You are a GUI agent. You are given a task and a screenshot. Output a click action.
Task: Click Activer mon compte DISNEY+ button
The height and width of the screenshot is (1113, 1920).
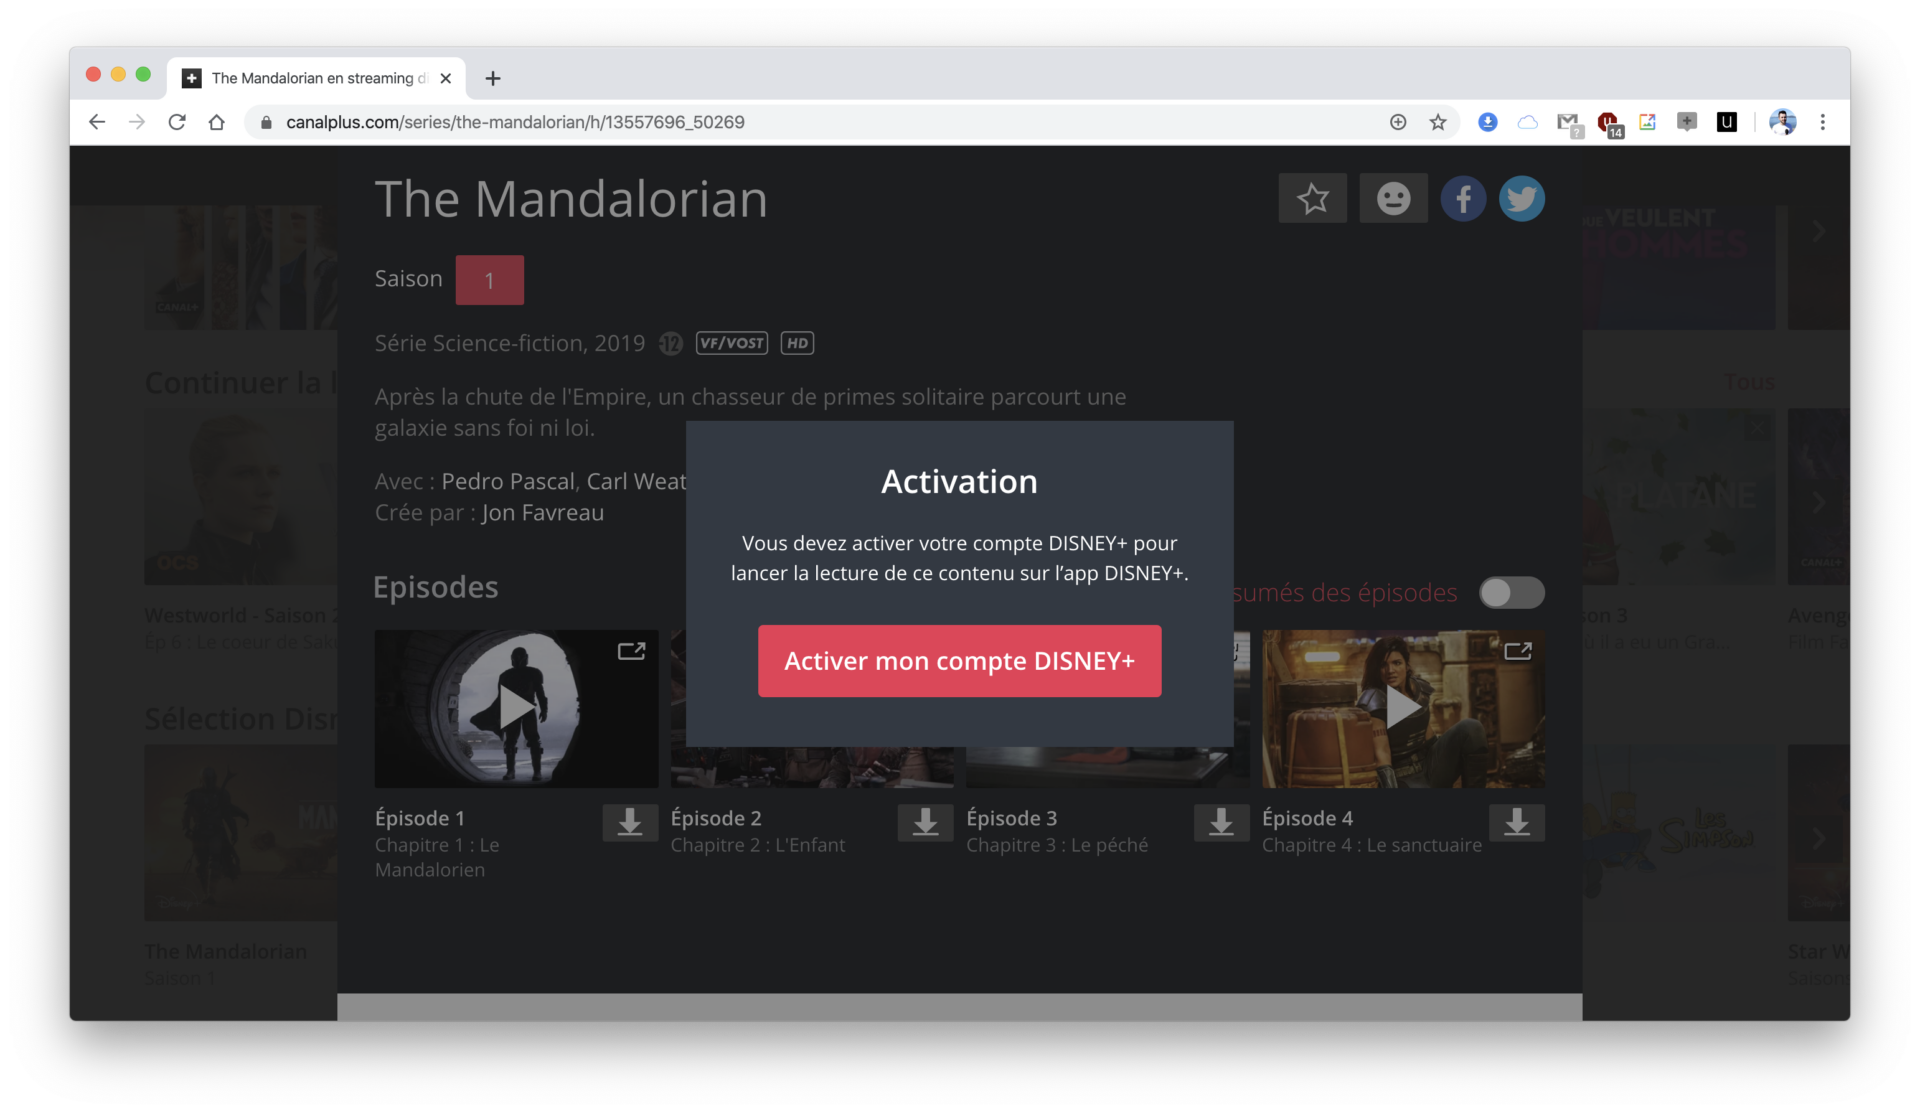click(959, 661)
